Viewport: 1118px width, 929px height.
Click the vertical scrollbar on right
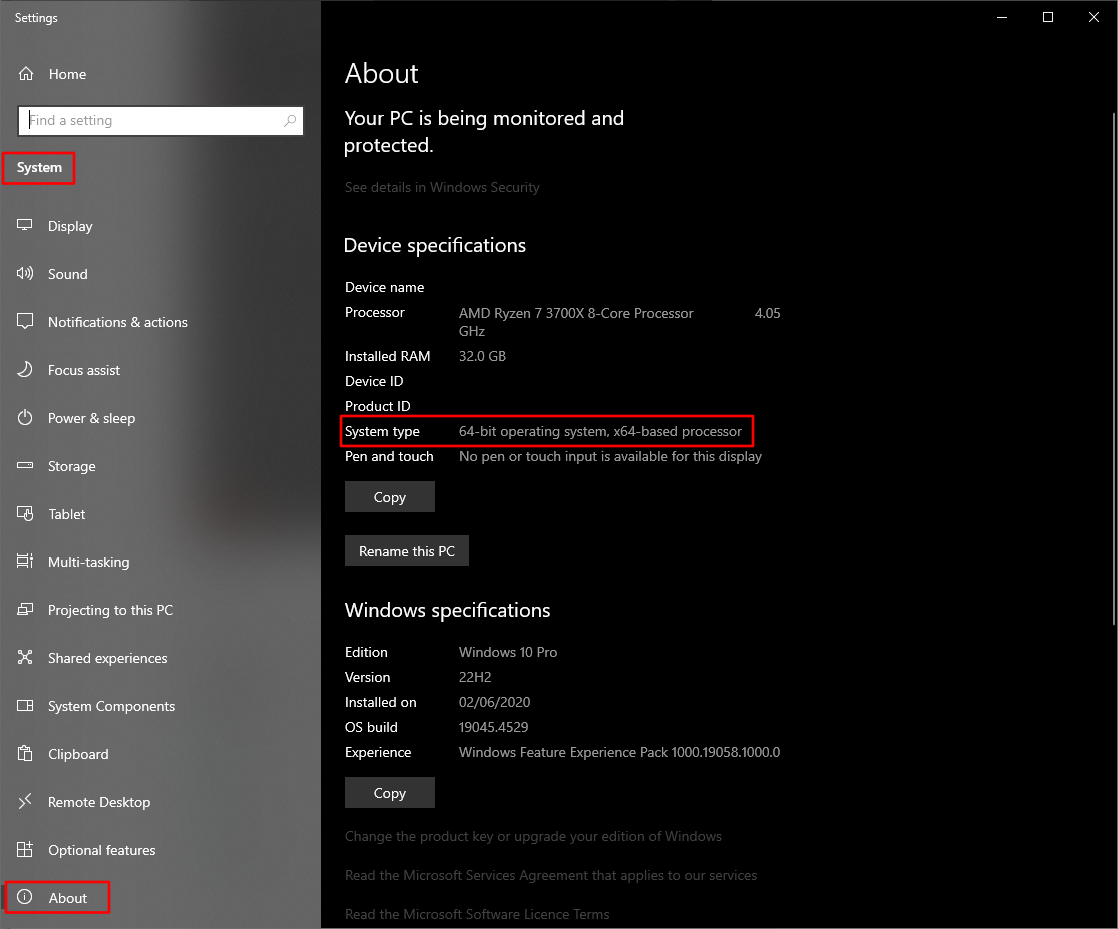pyautogui.click(x=1112, y=330)
